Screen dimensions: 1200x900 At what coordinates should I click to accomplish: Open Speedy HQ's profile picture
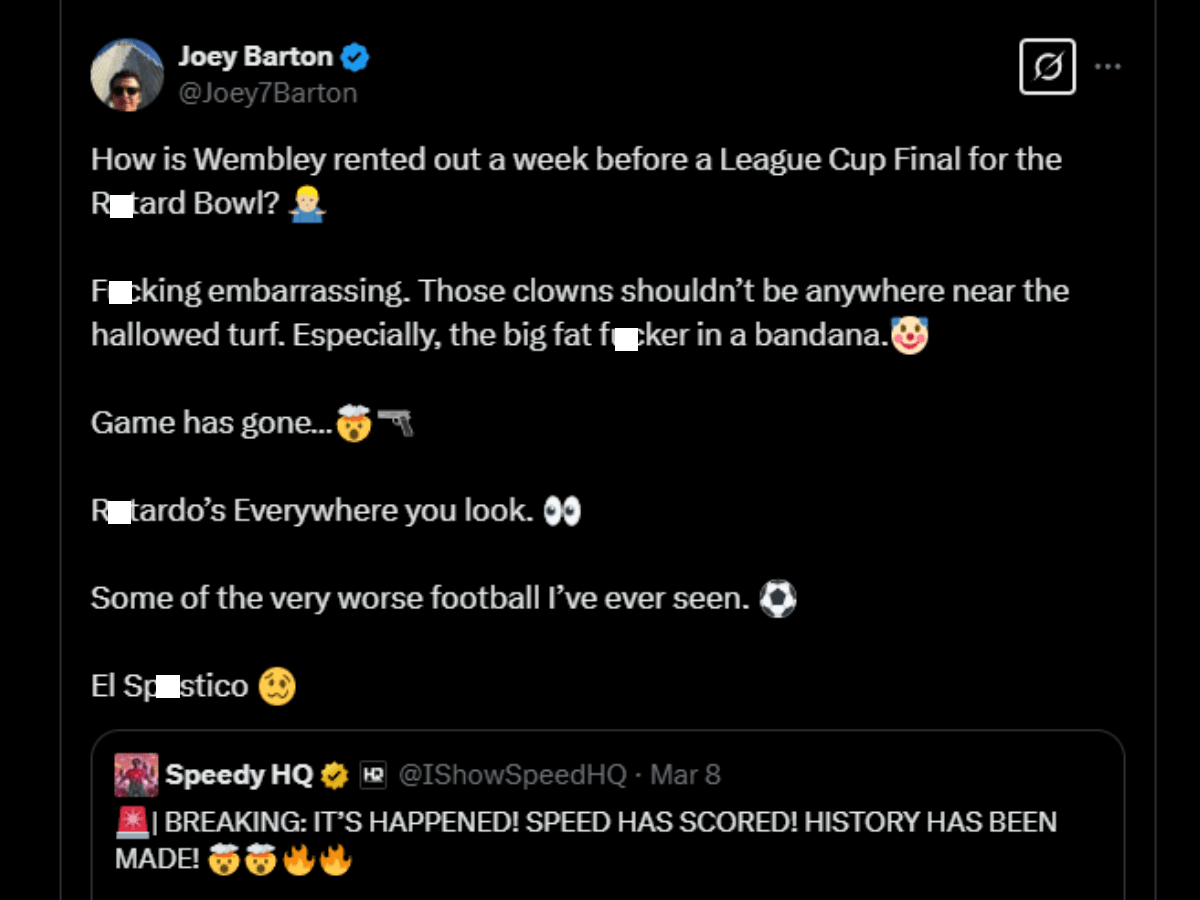point(136,773)
